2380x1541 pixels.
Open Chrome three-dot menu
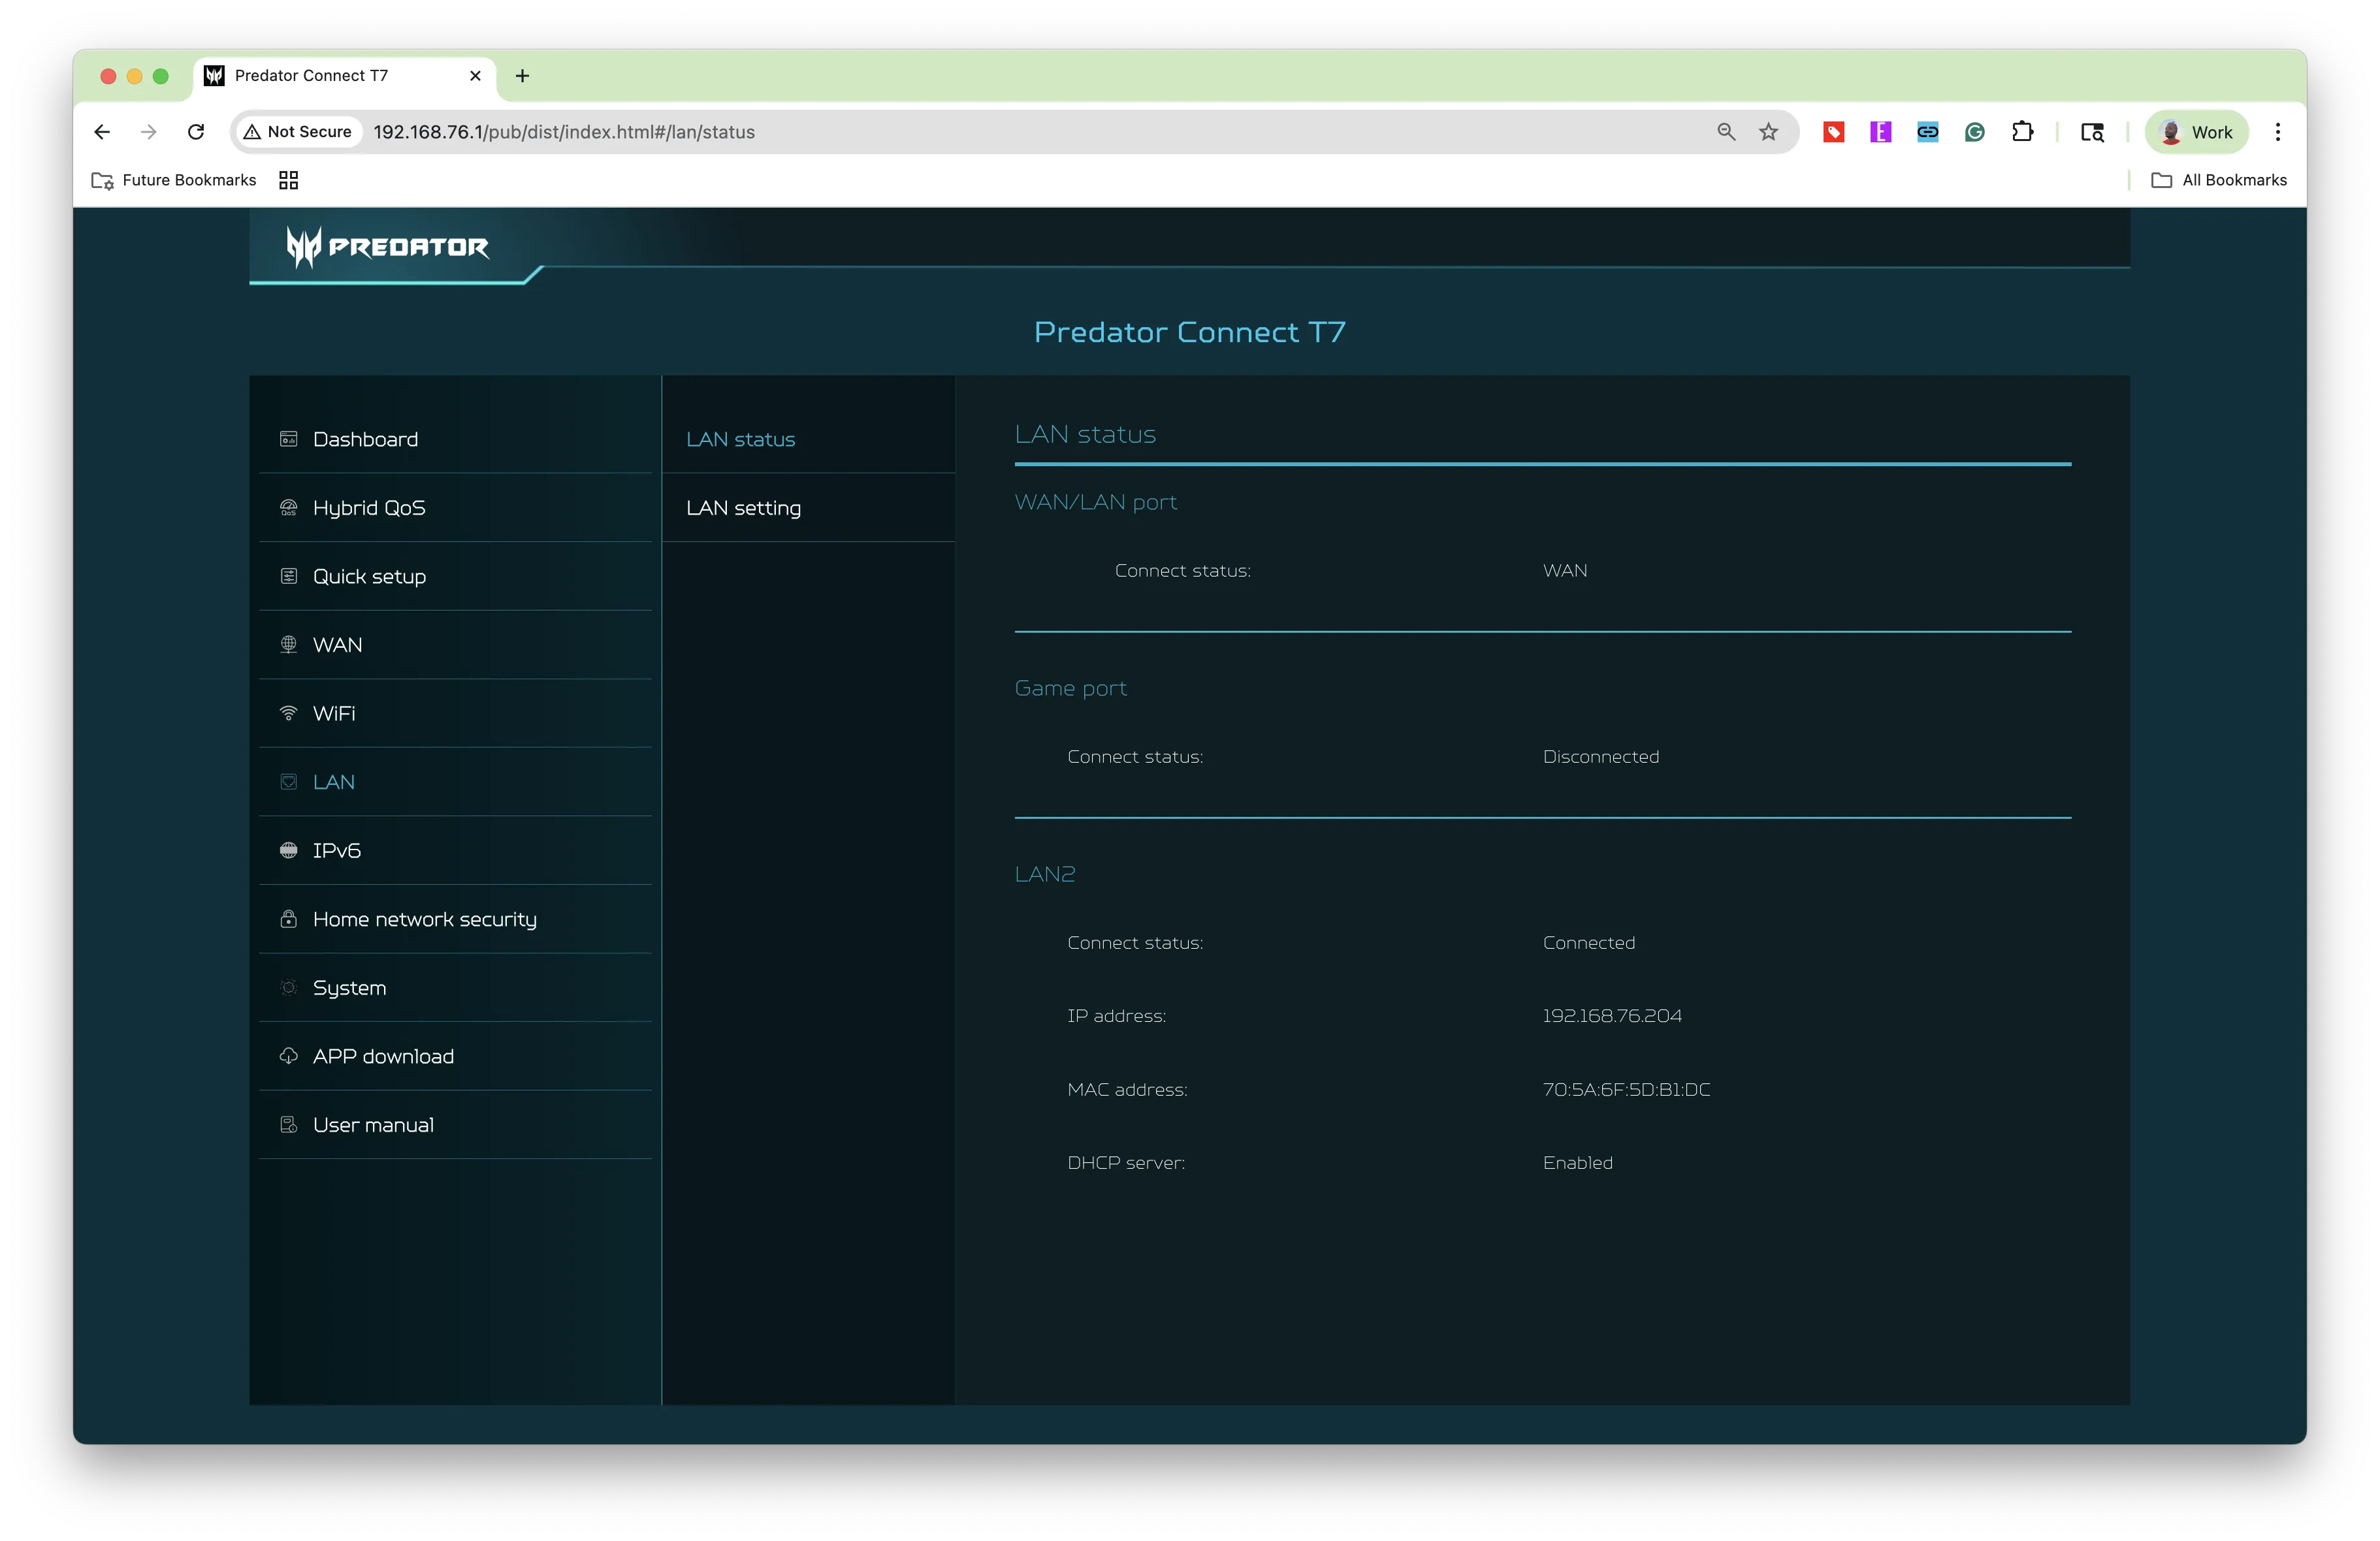(x=2278, y=132)
